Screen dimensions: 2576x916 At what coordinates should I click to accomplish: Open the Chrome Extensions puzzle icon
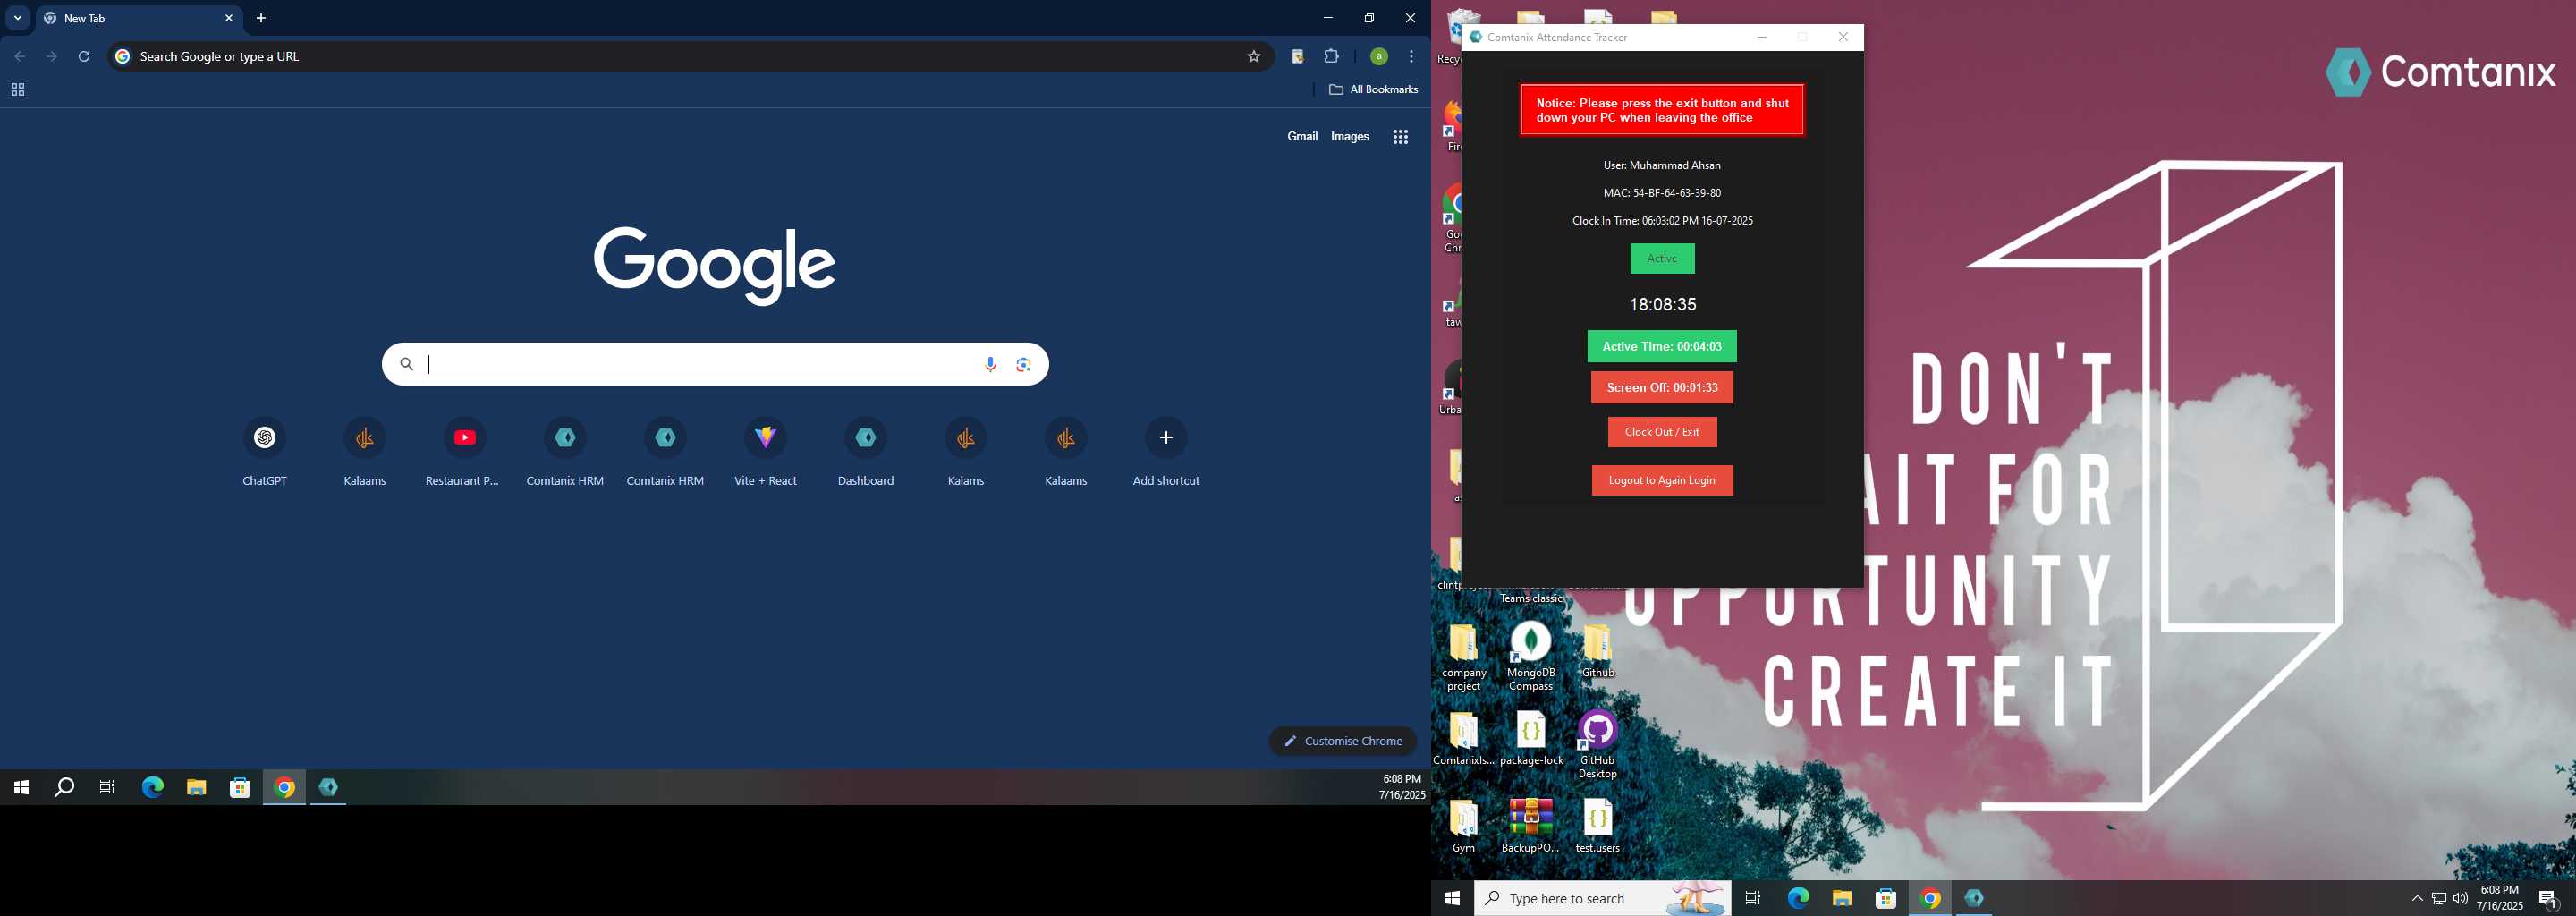pyautogui.click(x=1331, y=57)
